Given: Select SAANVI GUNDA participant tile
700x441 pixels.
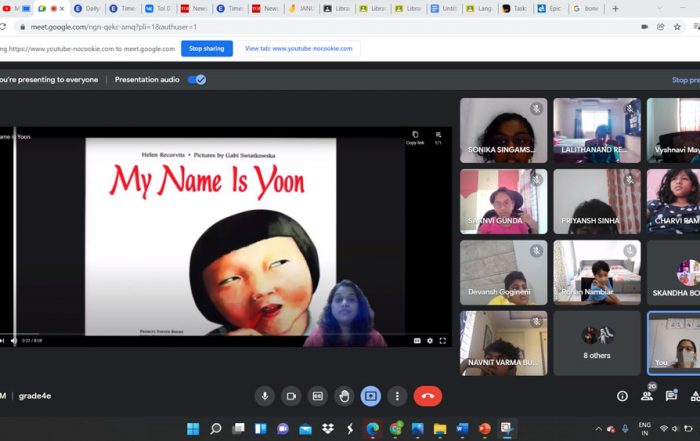Looking at the screenshot, I should [x=504, y=201].
